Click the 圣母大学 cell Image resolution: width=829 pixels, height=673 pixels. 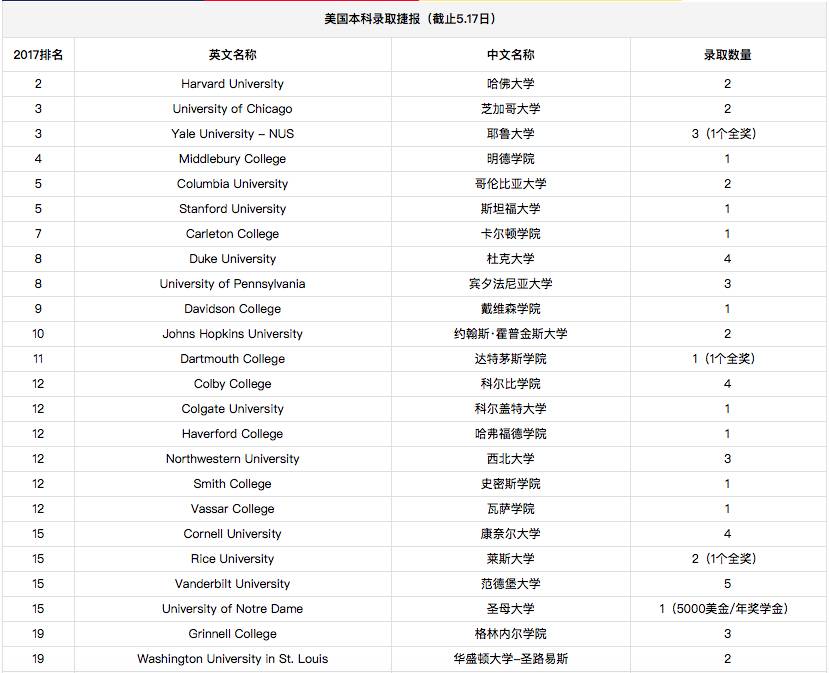click(x=511, y=609)
